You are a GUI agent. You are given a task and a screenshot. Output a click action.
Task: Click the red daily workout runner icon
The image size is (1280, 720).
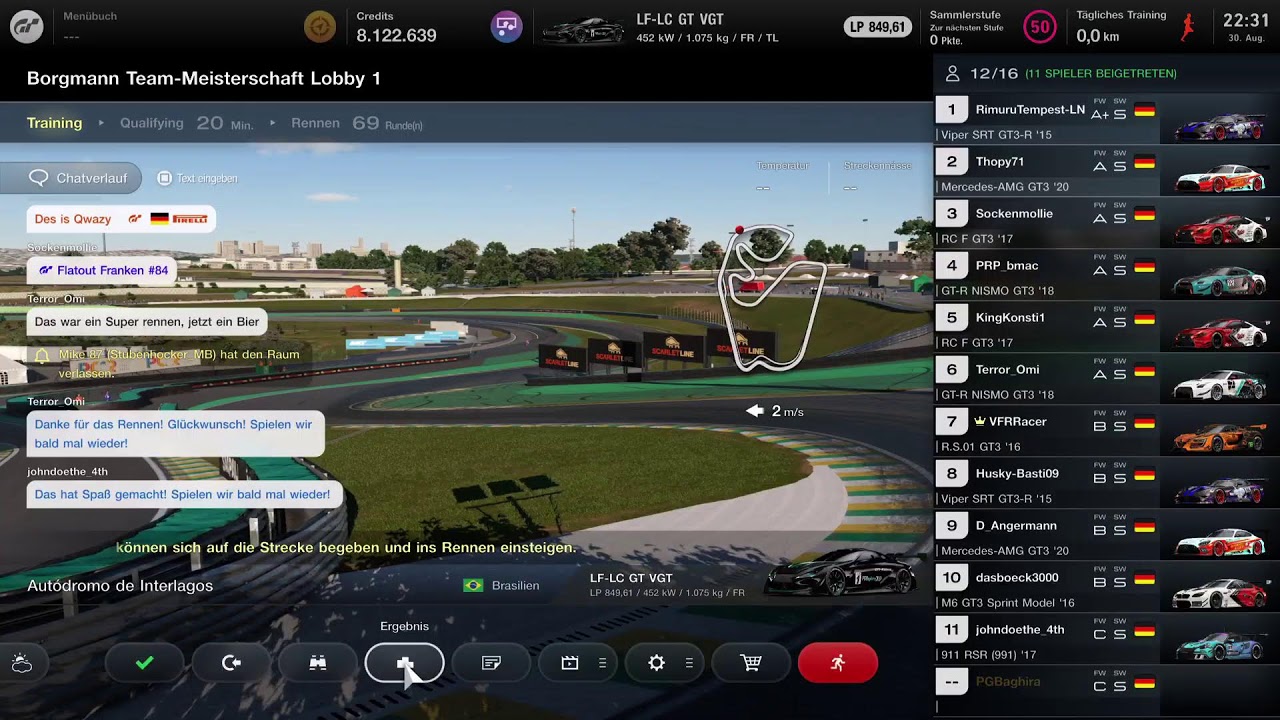(1188, 27)
